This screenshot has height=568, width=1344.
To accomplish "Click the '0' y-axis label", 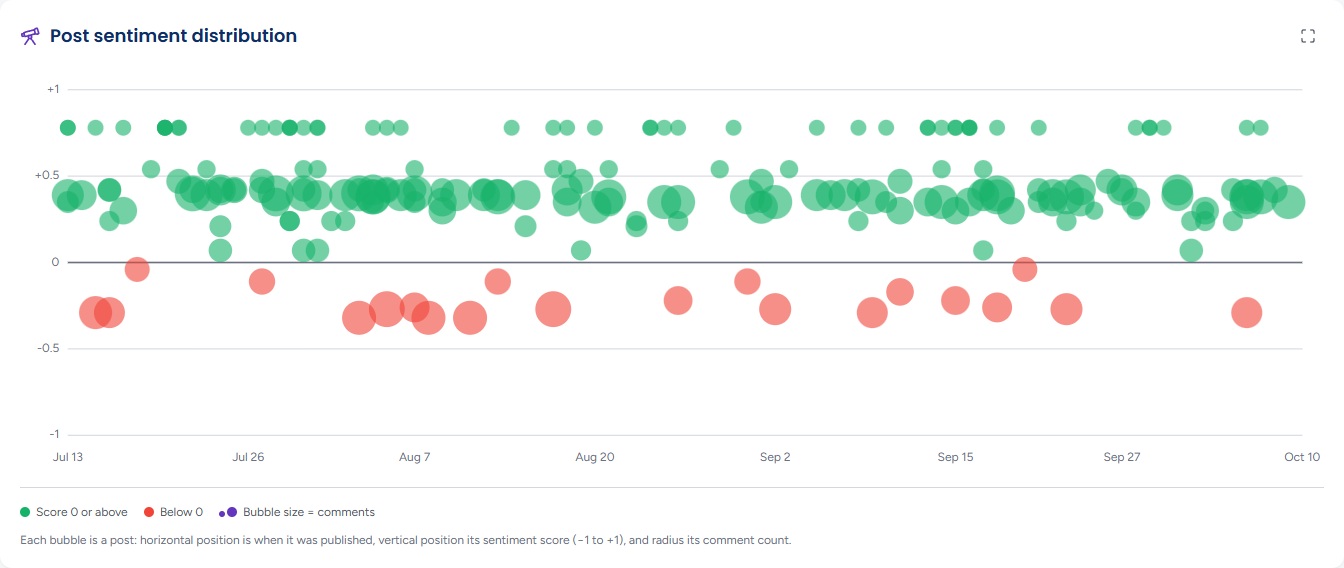I will point(56,262).
